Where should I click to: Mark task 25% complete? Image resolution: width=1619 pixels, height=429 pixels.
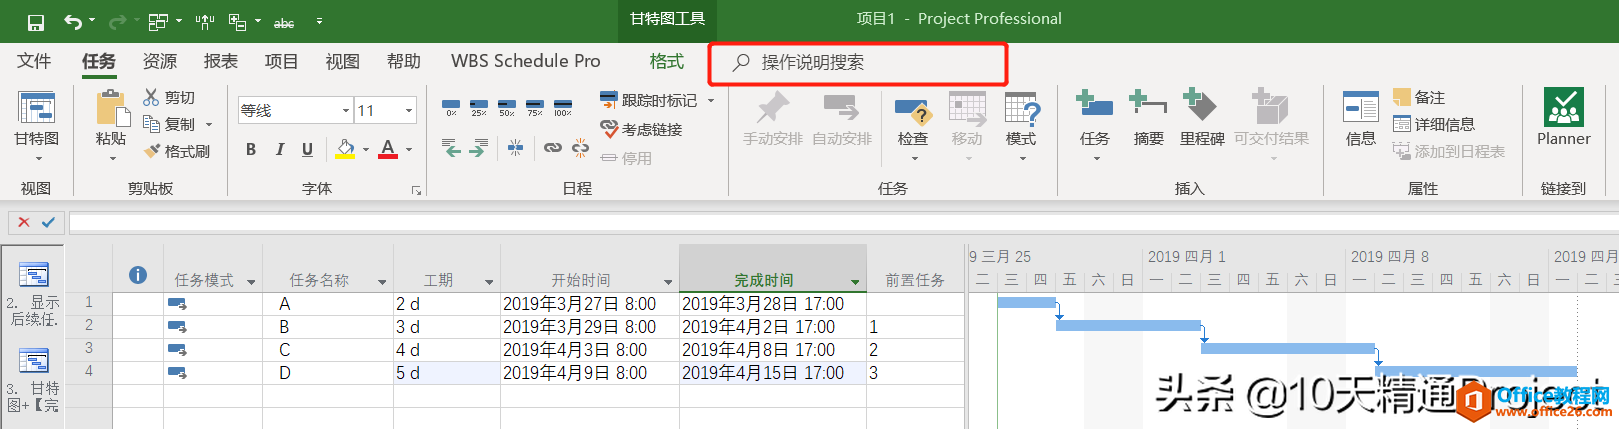[x=479, y=107]
